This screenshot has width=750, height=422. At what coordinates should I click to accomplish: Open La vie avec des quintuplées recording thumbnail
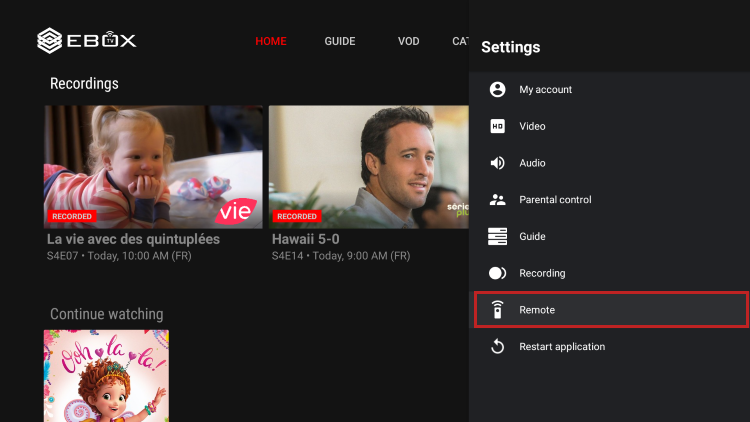153,167
